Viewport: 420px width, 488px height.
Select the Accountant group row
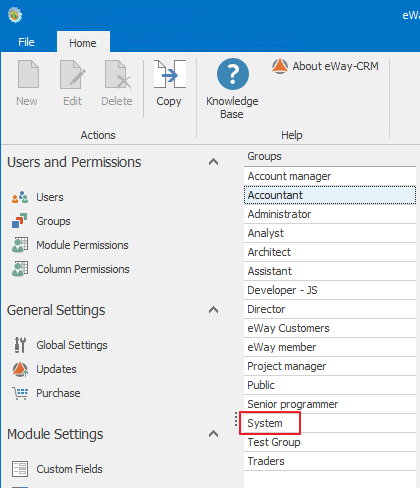click(330, 195)
